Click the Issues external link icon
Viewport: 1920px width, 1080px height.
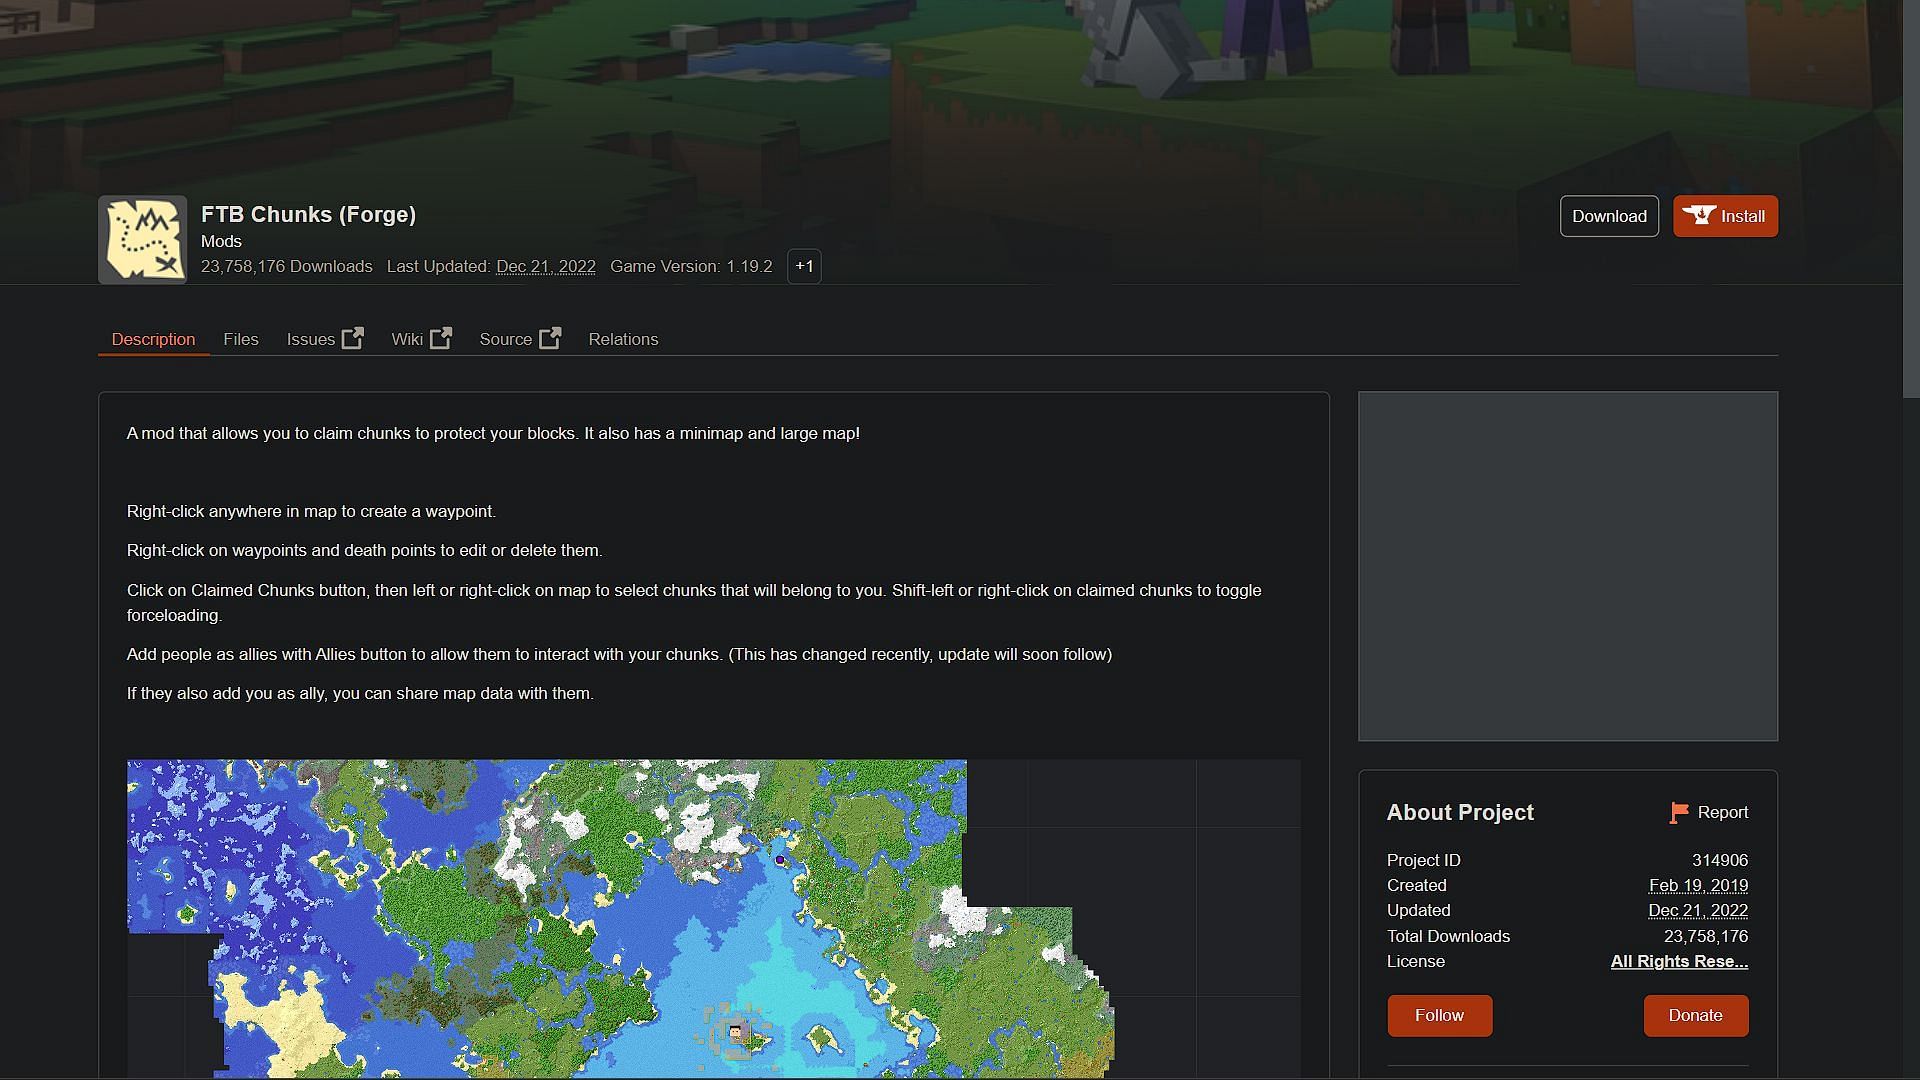pyautogui.click(x=353, y=339)
